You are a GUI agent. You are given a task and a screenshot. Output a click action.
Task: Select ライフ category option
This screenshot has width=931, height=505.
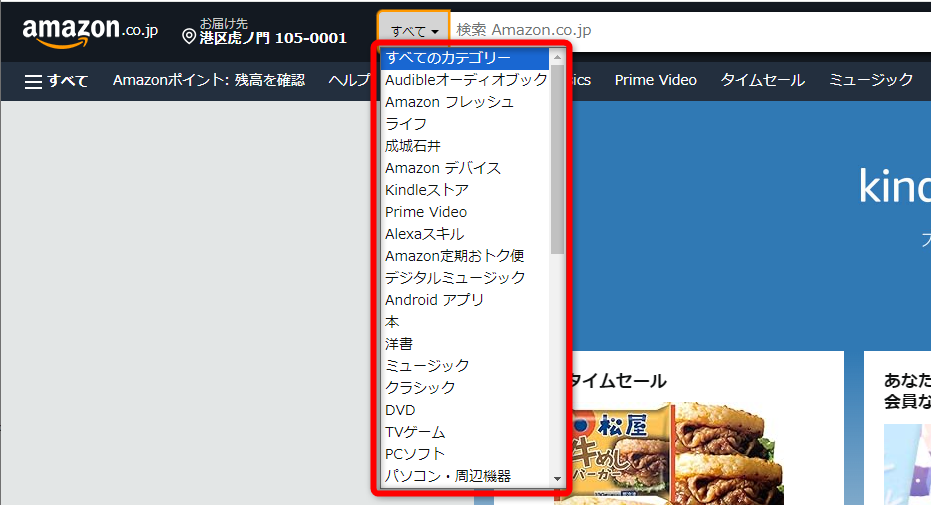(x=466, y=124)
